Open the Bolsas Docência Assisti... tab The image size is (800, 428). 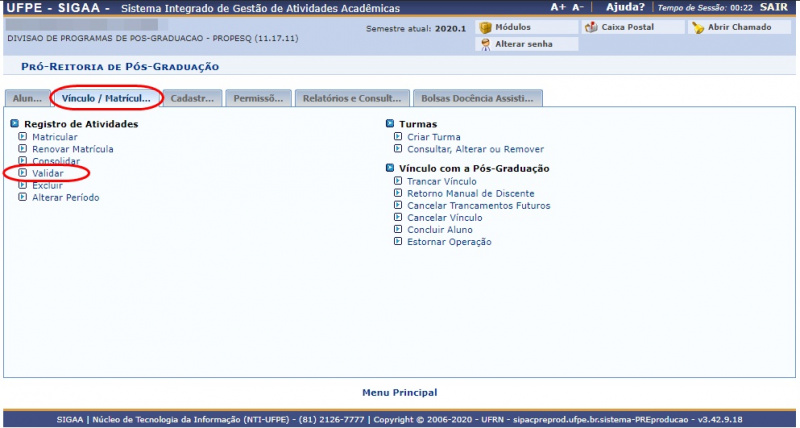(477, 99)
